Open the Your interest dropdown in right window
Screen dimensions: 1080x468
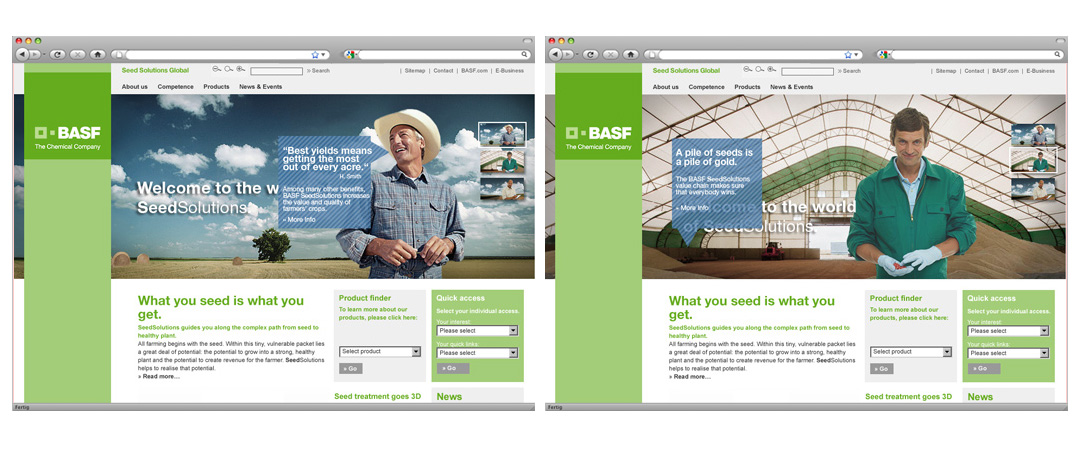click(1008, 331)
